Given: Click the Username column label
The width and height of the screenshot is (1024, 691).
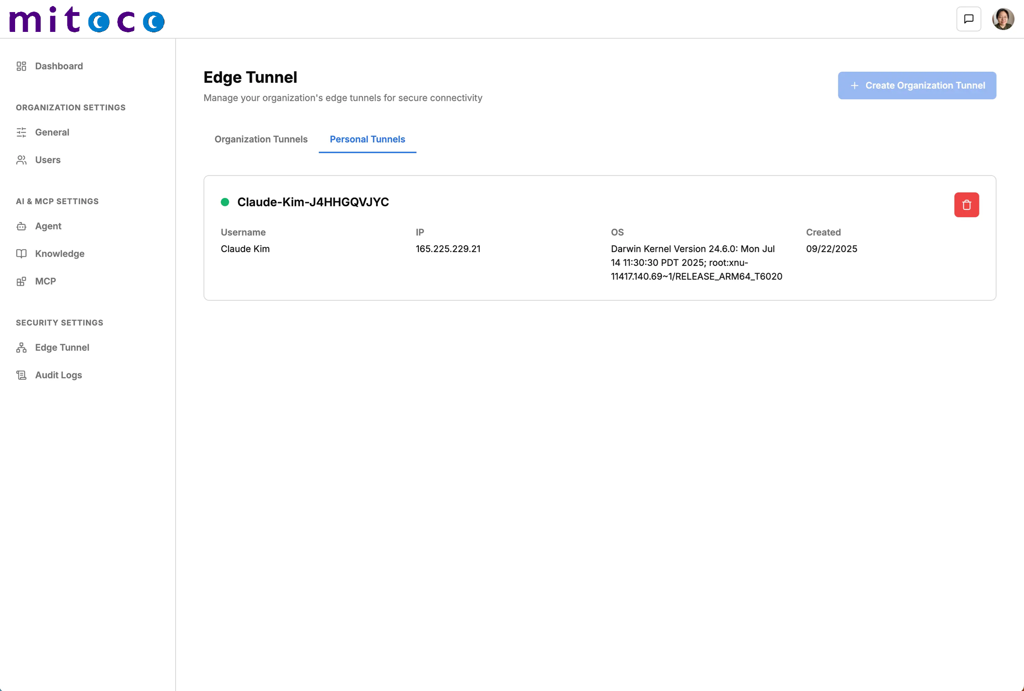Looking at the screenshot, I should 243,232.
